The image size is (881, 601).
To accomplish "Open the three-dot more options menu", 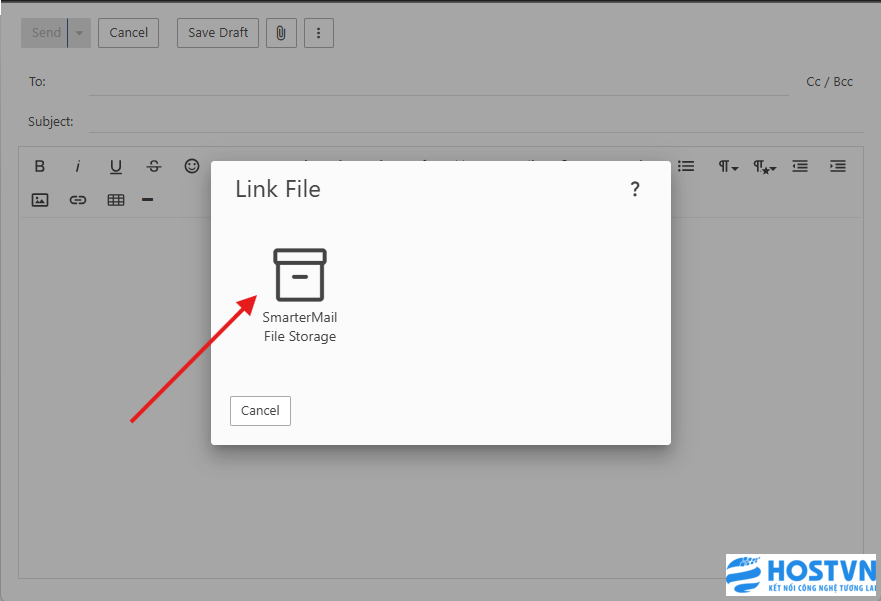I will (318, 33).
